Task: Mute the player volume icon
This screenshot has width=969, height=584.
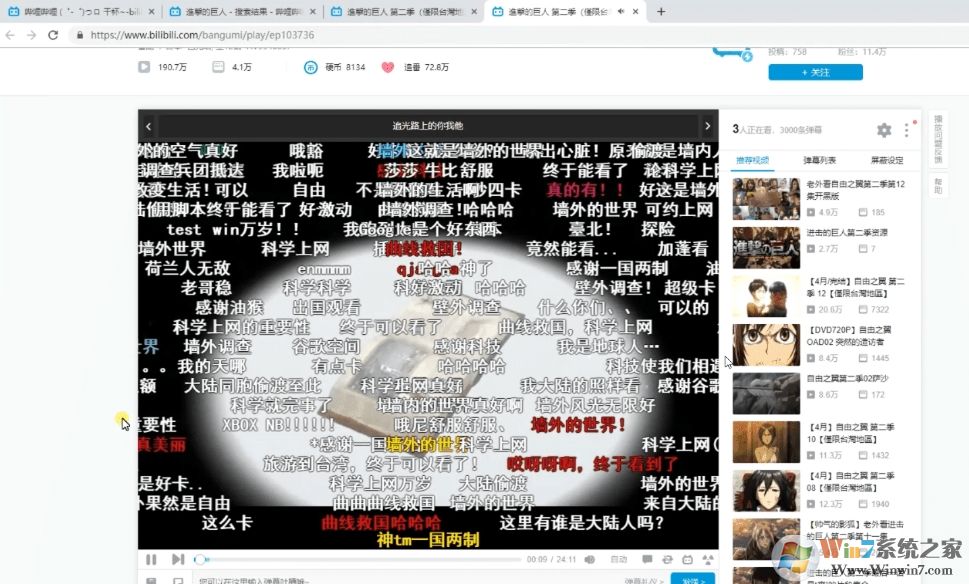Action: 590,559
